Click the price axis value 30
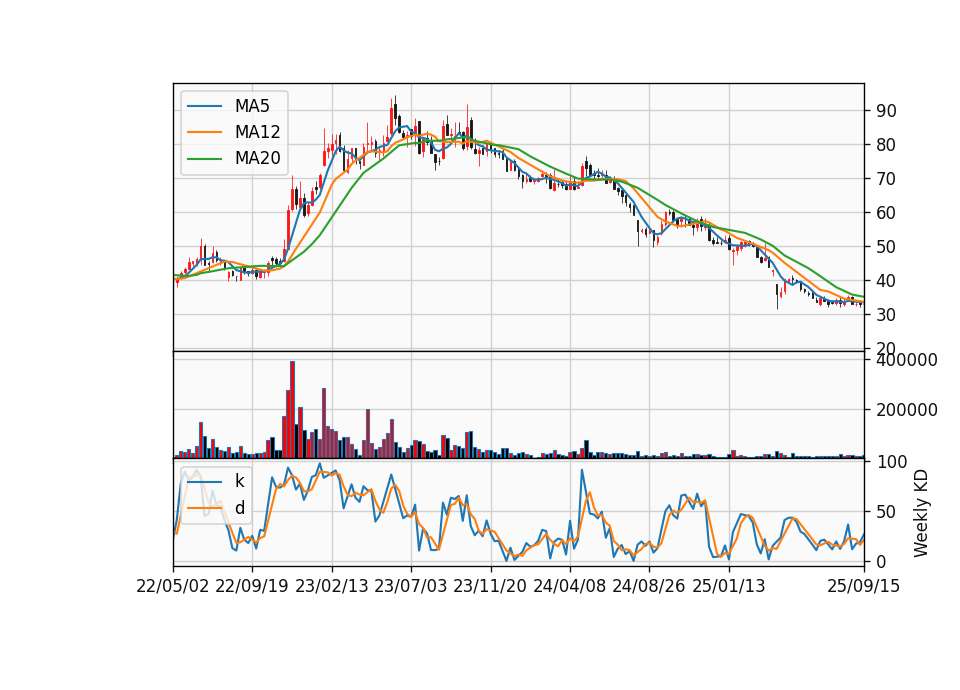This screenshot has width=960, height=690. (x=887, y=315)
